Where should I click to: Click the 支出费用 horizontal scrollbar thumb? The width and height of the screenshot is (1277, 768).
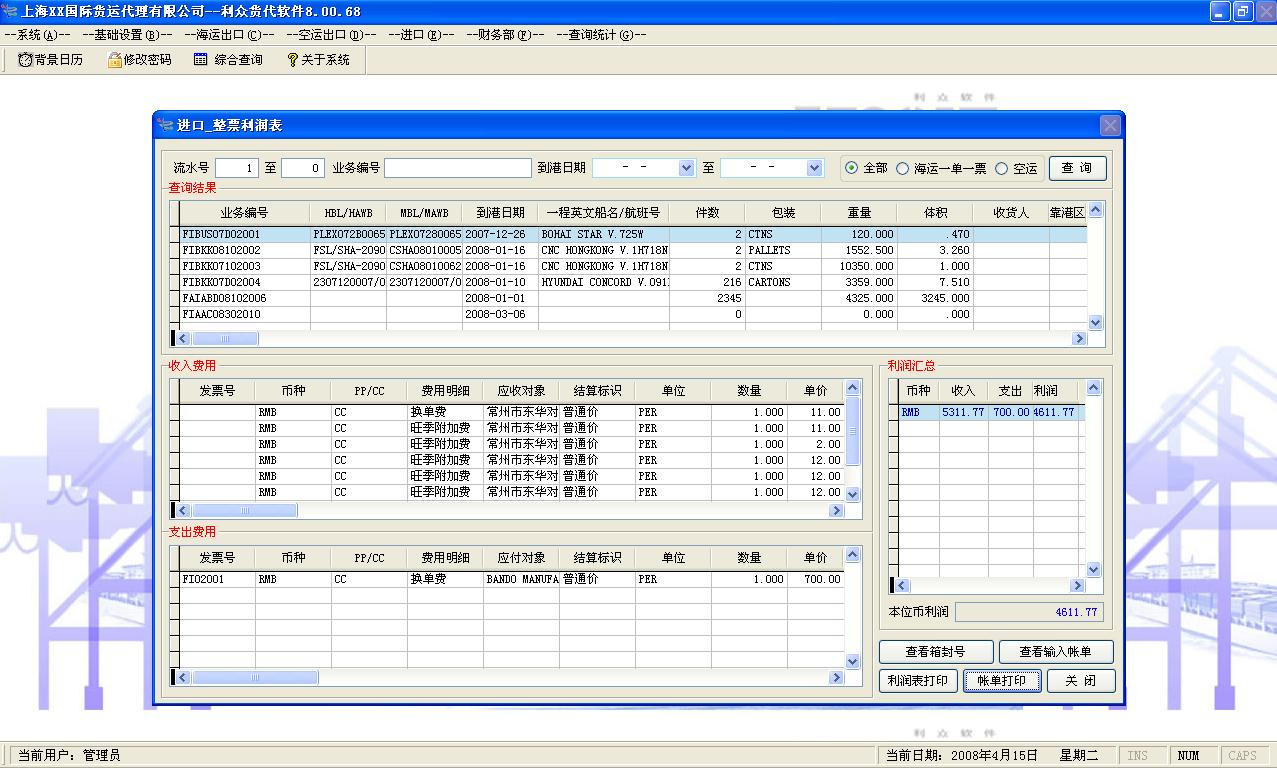pyautogui.click(x=255, y=678)
